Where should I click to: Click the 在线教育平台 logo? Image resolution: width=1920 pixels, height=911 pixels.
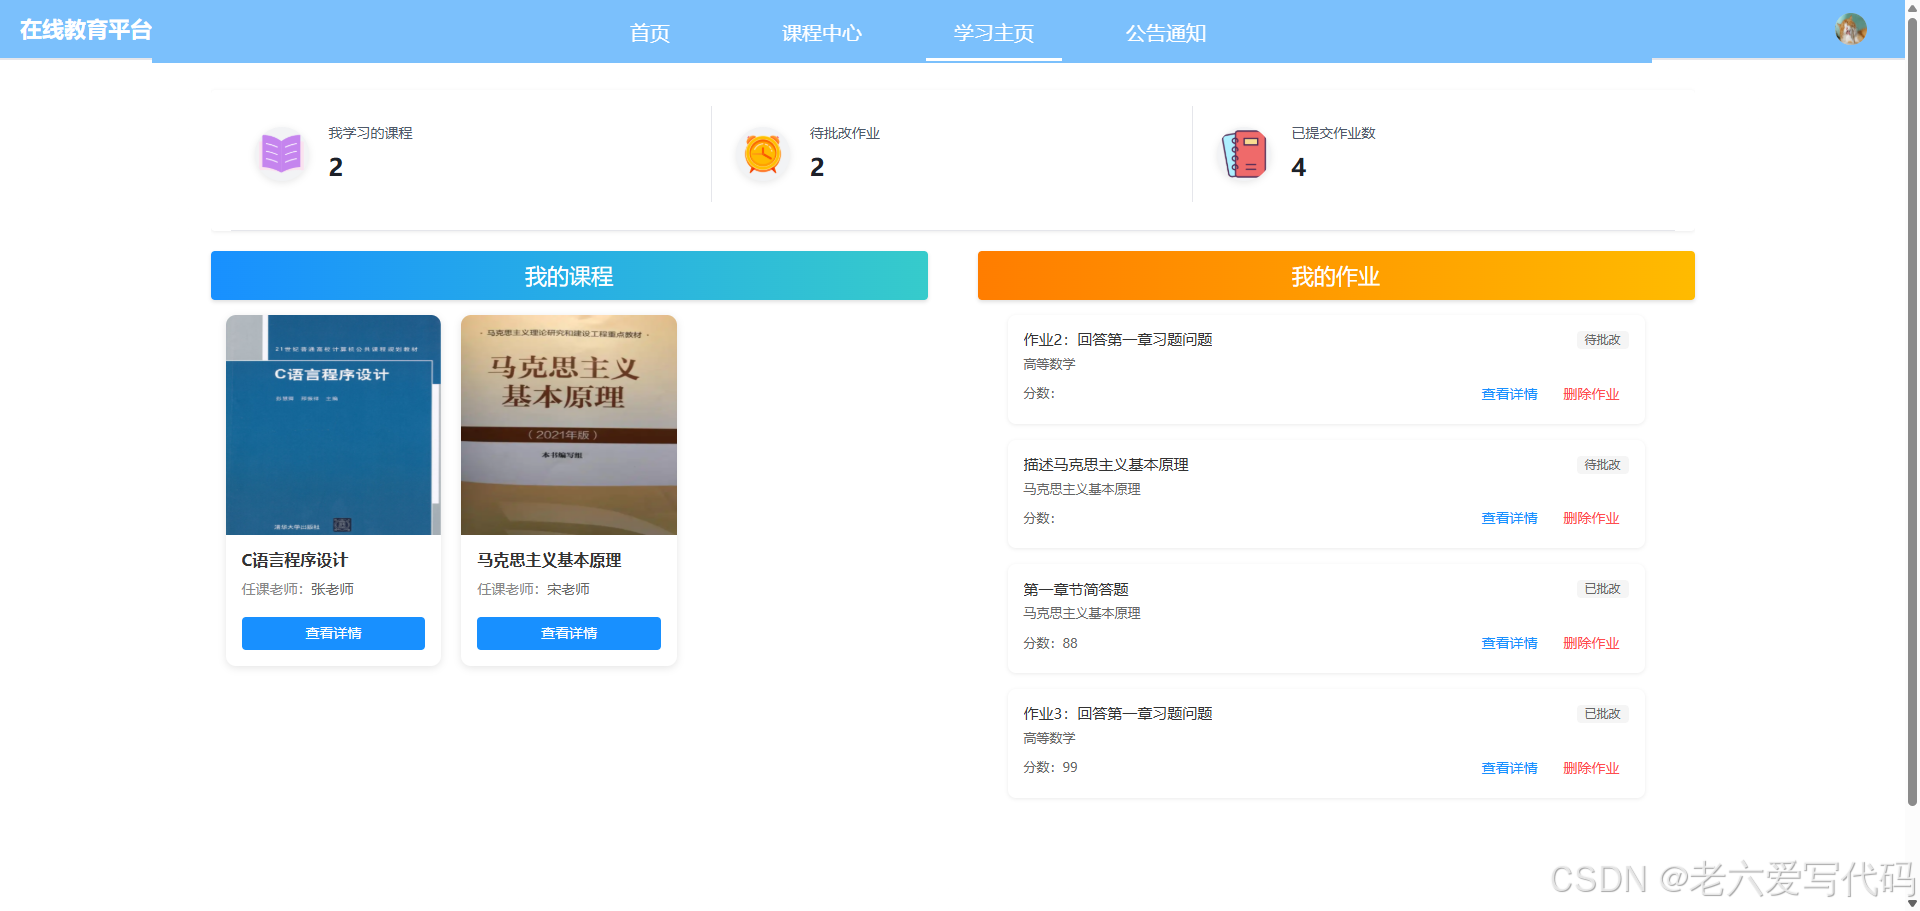[84, 29]
